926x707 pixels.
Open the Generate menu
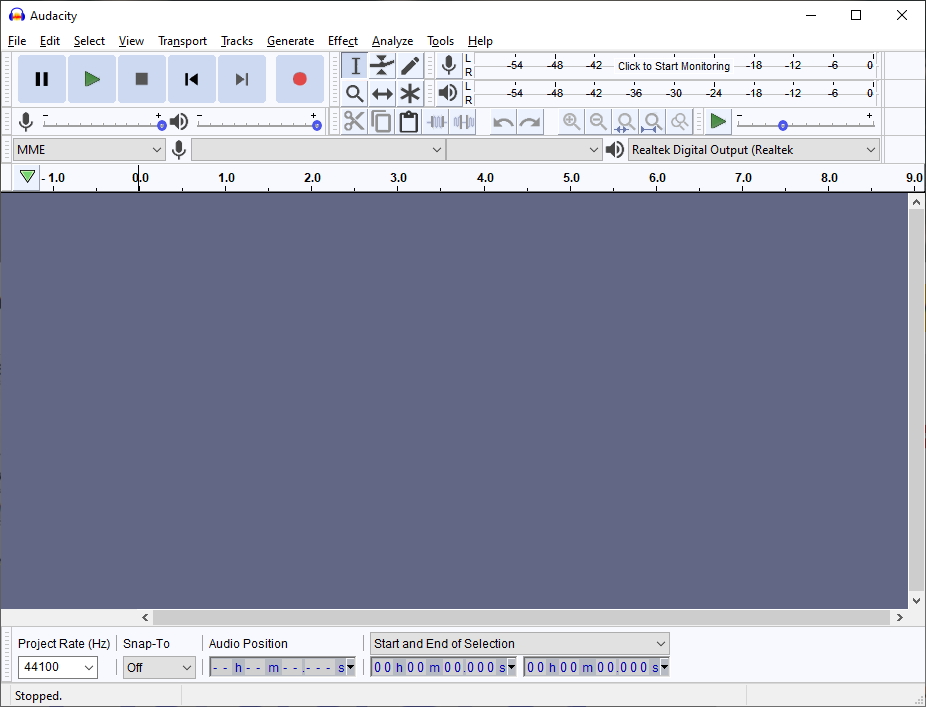pos(291,41)
